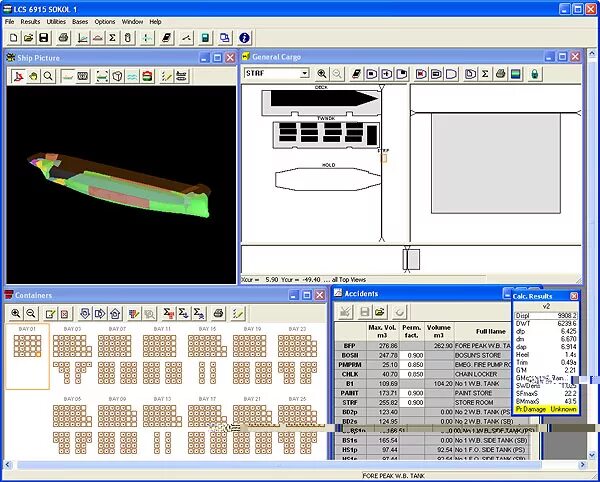Print from the main toolbar printer icon

pos(64,38)
